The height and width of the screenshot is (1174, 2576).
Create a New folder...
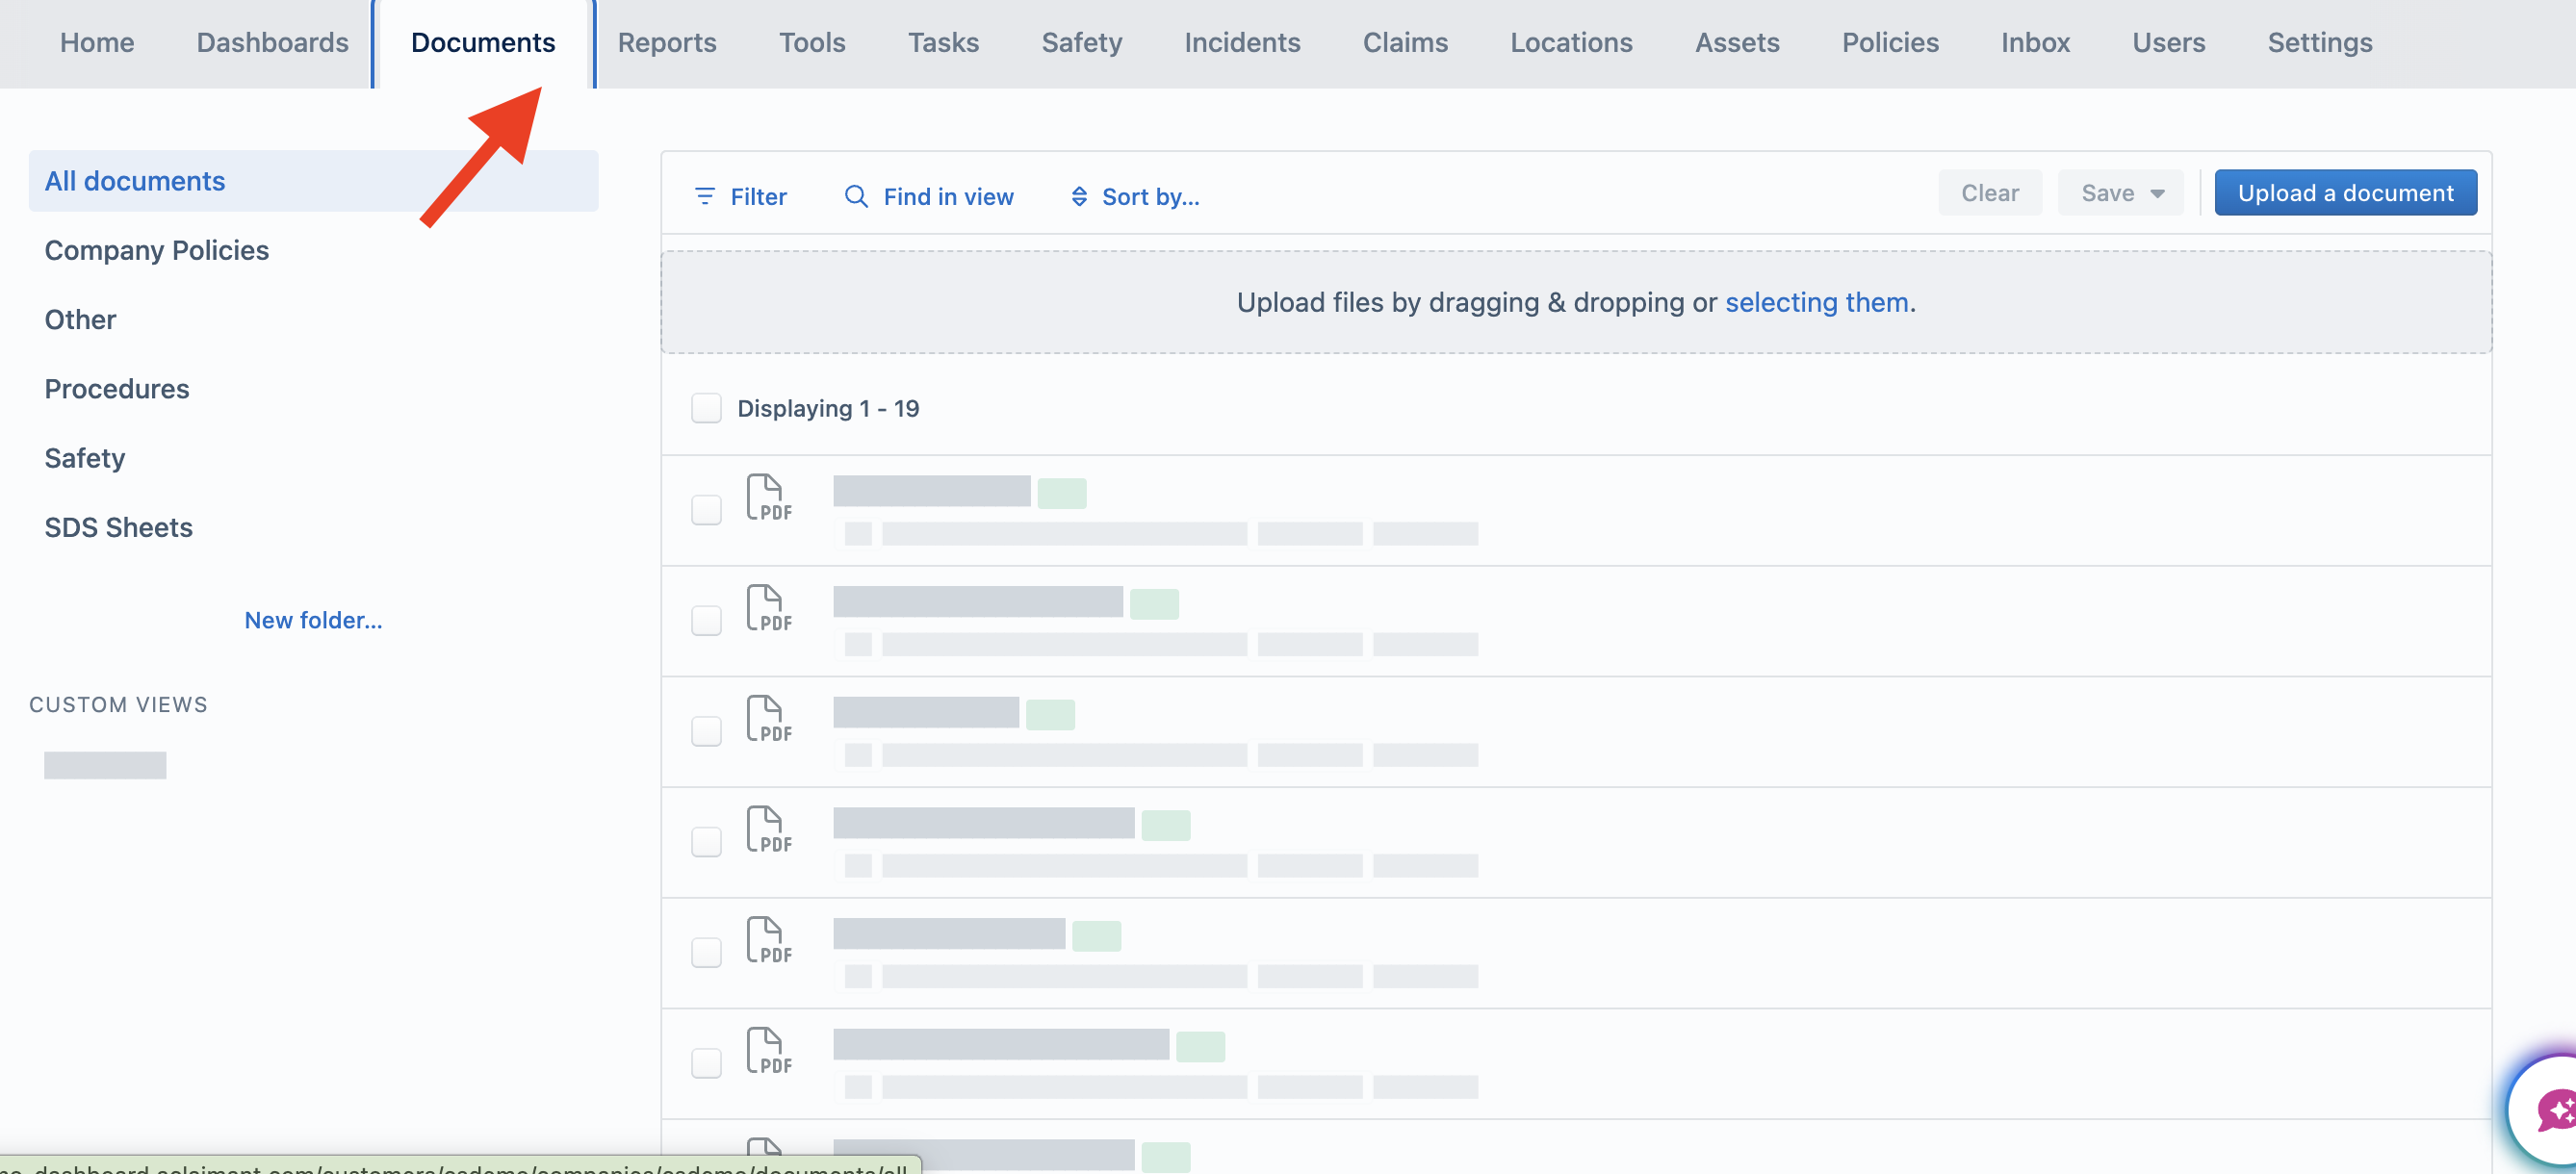pos(313,620)
